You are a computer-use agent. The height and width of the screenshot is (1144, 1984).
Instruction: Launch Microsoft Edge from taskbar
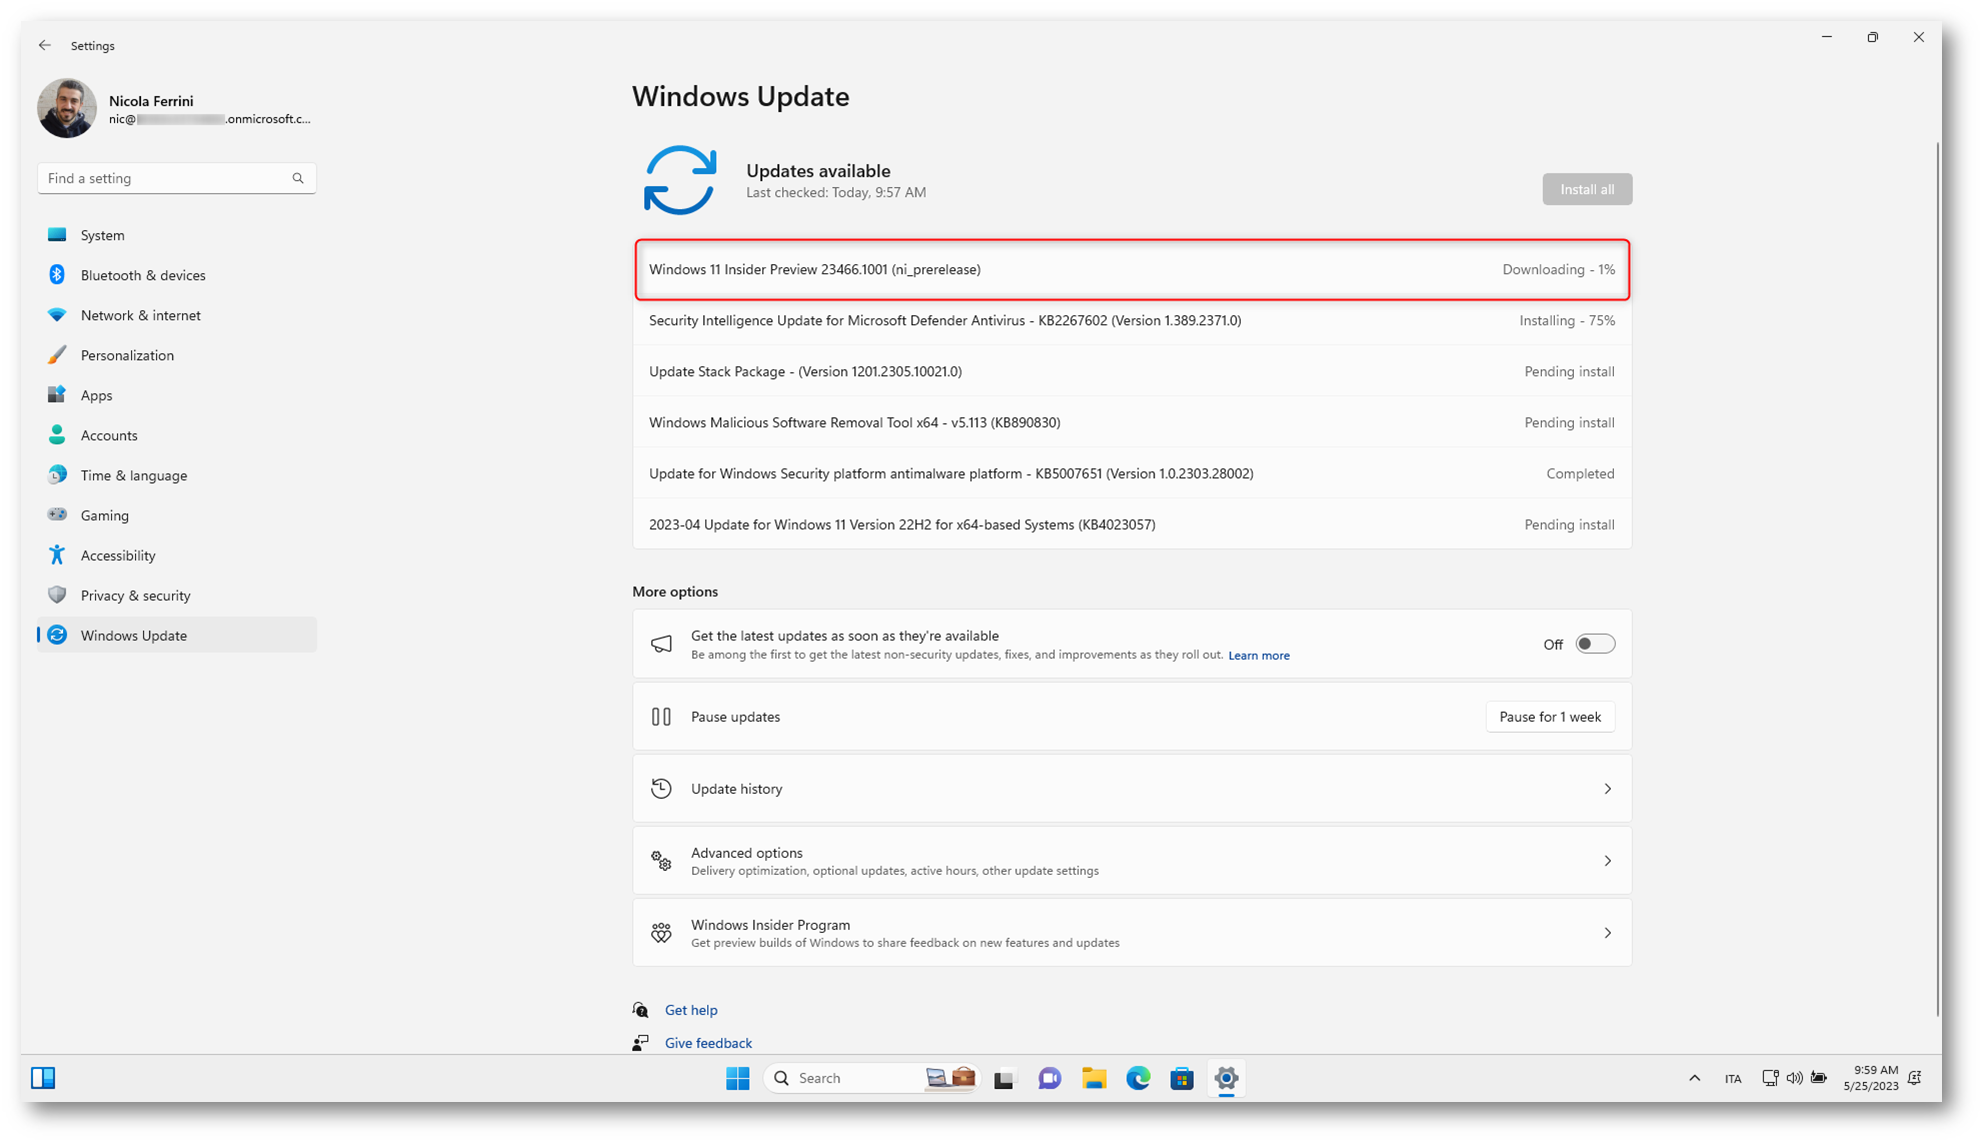(1138, 1078)
